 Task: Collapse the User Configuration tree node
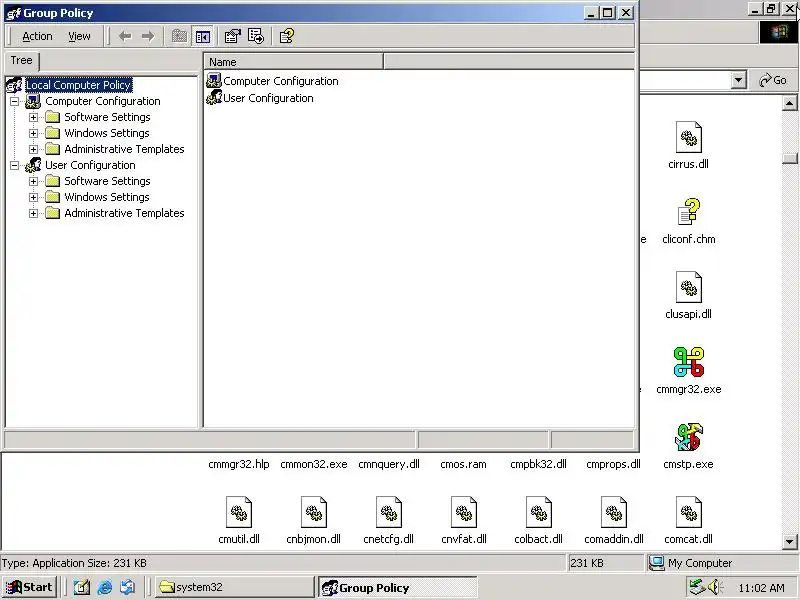point(15,165)
